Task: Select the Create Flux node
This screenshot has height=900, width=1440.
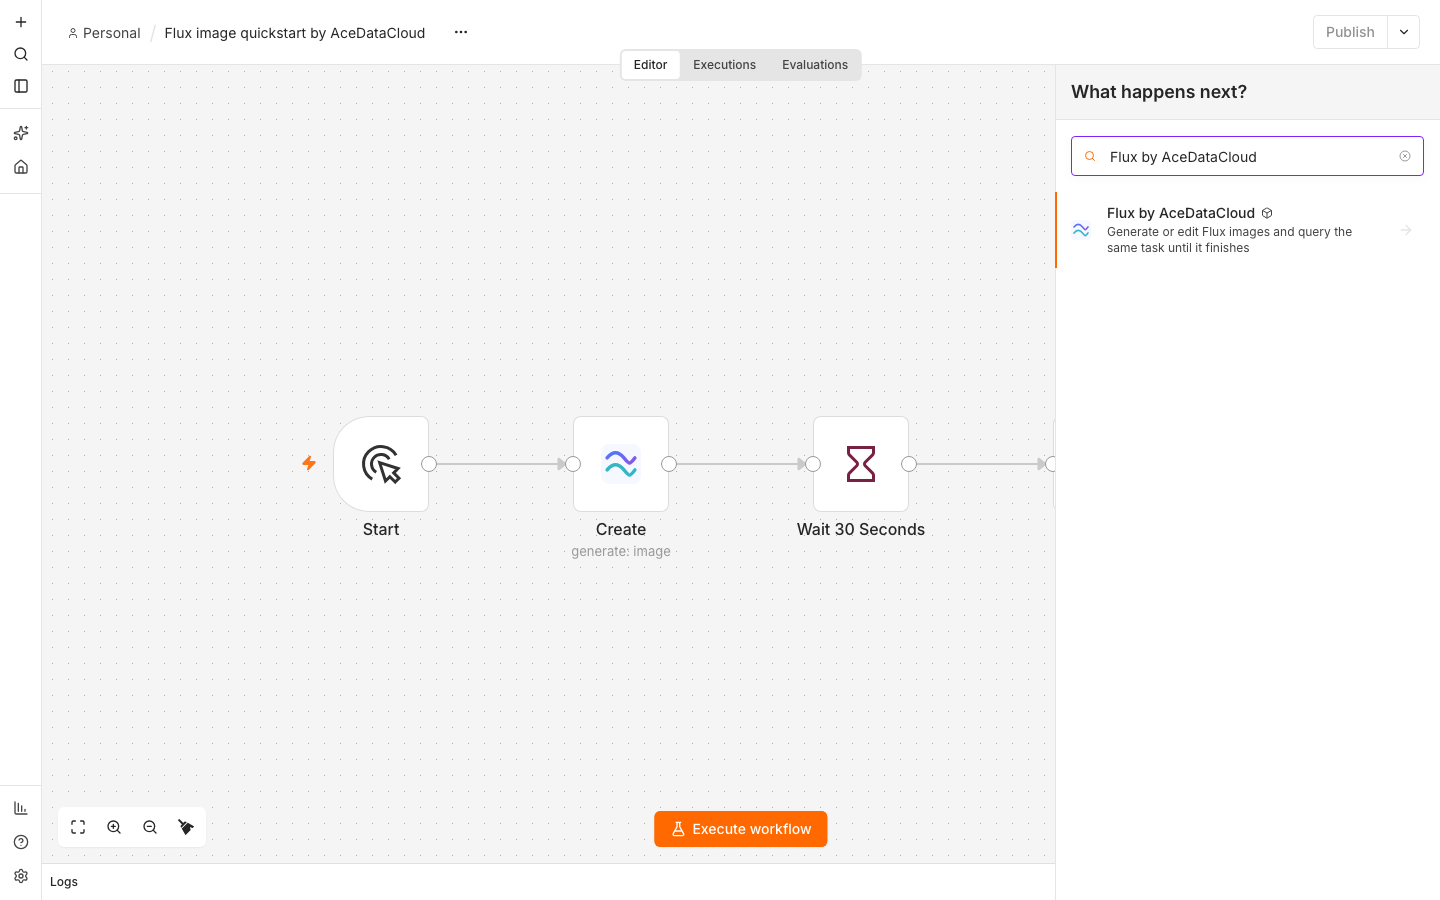Action: pyautogui.click(x=621, y=464)
